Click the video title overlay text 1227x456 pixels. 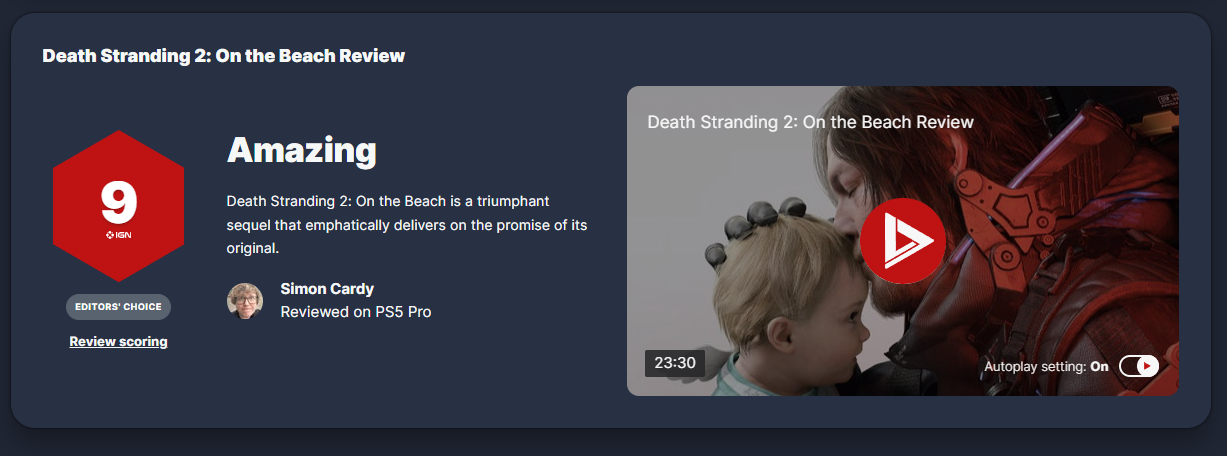click(810, 122)
